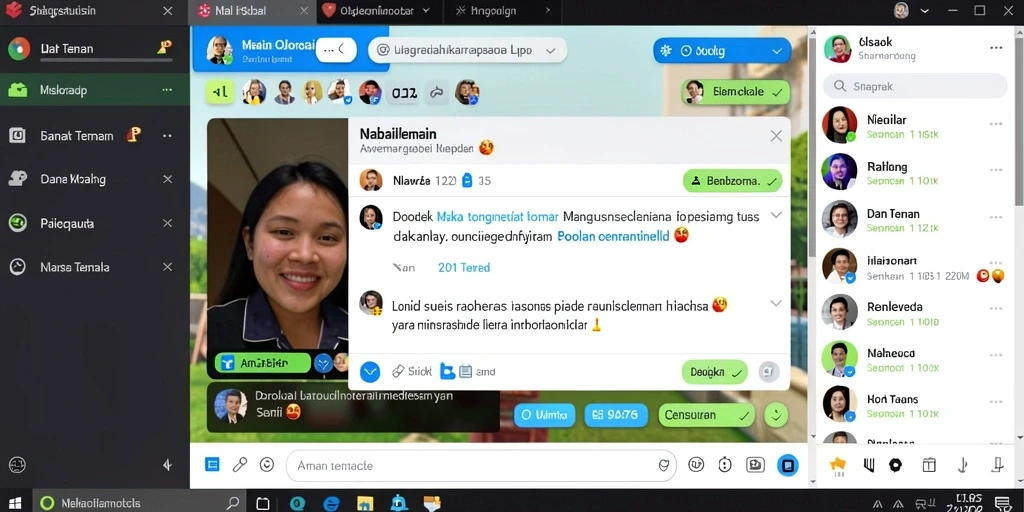The width and height of the screenshot is (1024, 512).
Task: Expand the Lonid sueis message chevron
Action: 776,303
